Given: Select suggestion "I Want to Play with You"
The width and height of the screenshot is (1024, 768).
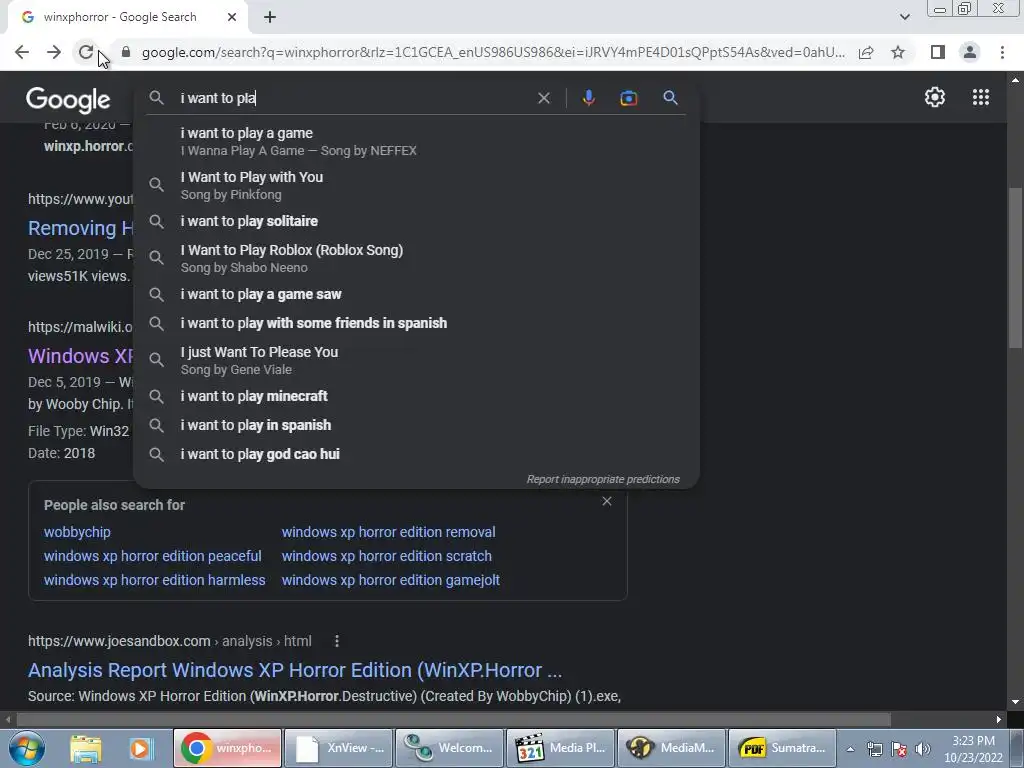Looking at the screenshot, I should (x=416, y=185).
